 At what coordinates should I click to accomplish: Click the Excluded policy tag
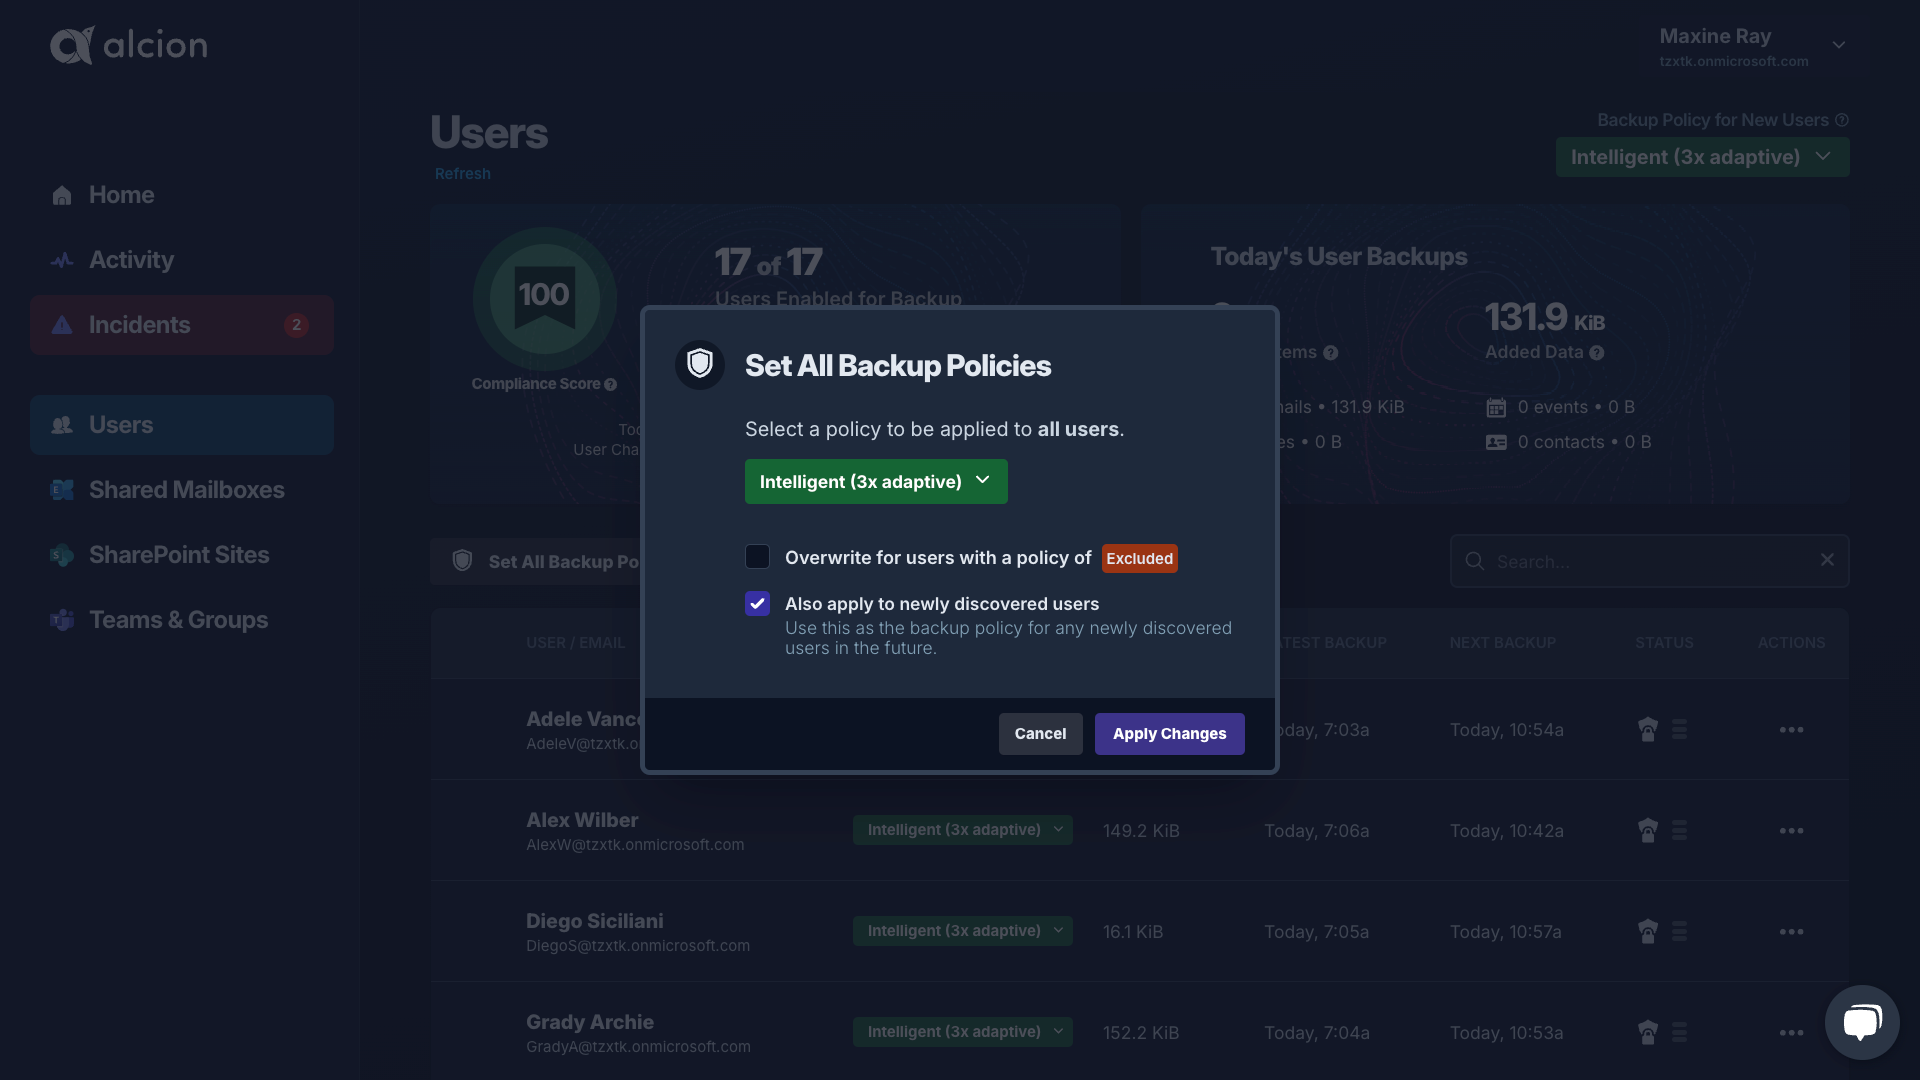(x=1139, y=558)
